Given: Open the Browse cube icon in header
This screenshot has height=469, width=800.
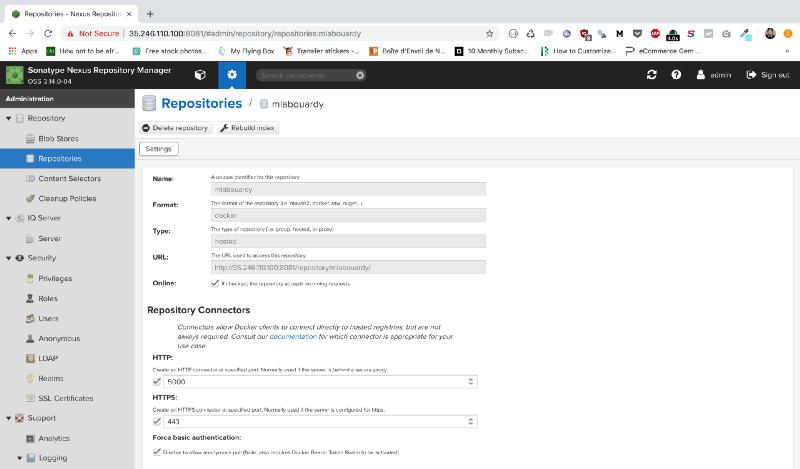Looking at the screenshot, I should point(200,75).
